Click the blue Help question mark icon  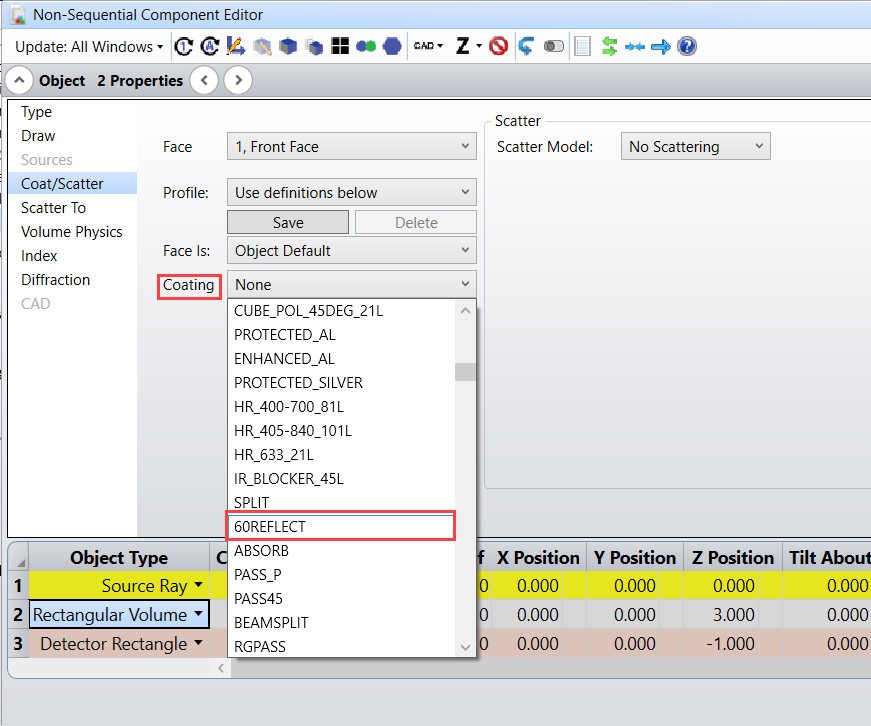pyautogui.click(x=687, y=47)
